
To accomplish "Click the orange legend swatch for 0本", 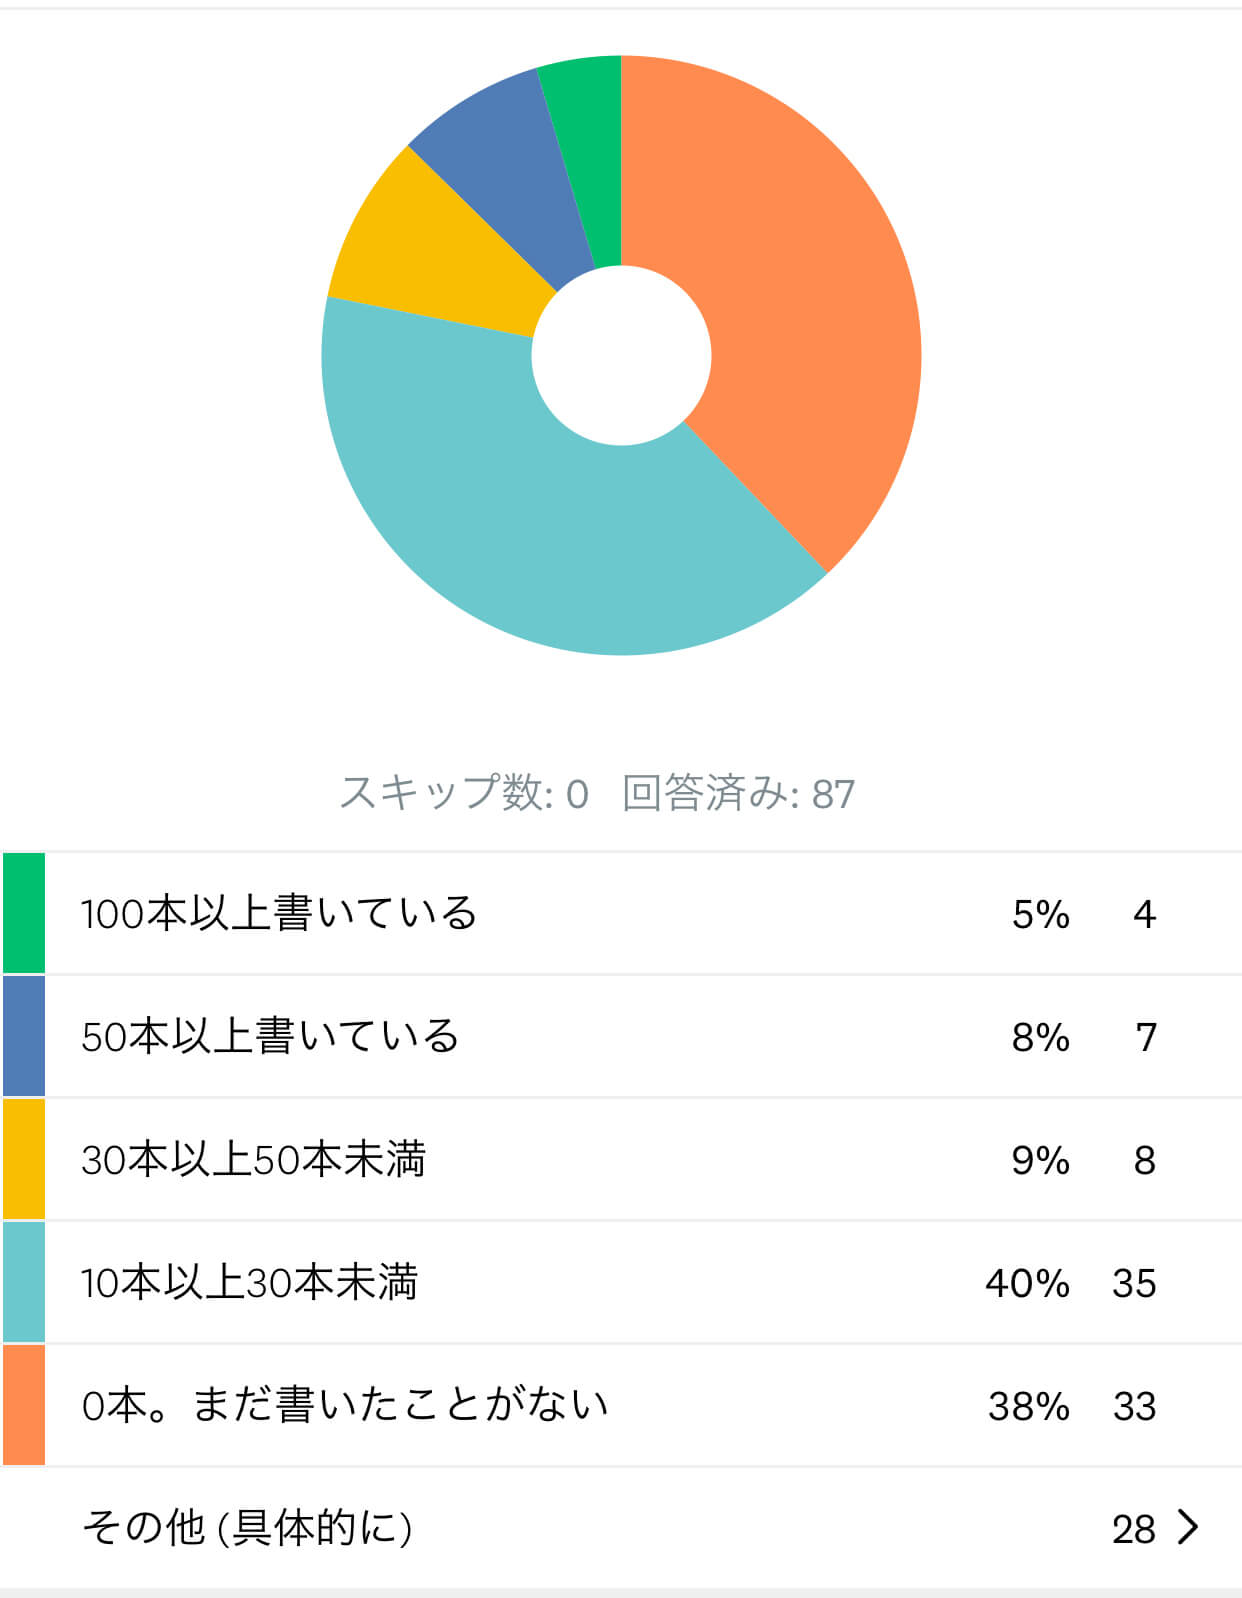I will 24,1405.
